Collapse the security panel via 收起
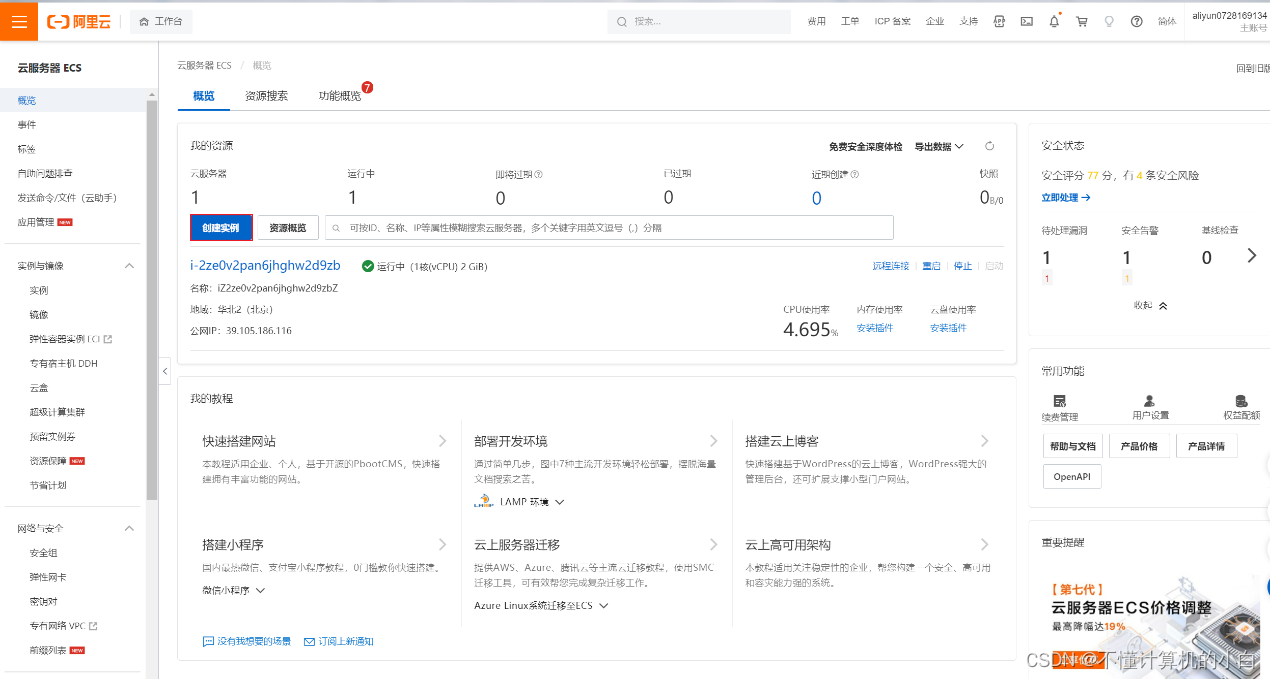 click(1150, 305)
